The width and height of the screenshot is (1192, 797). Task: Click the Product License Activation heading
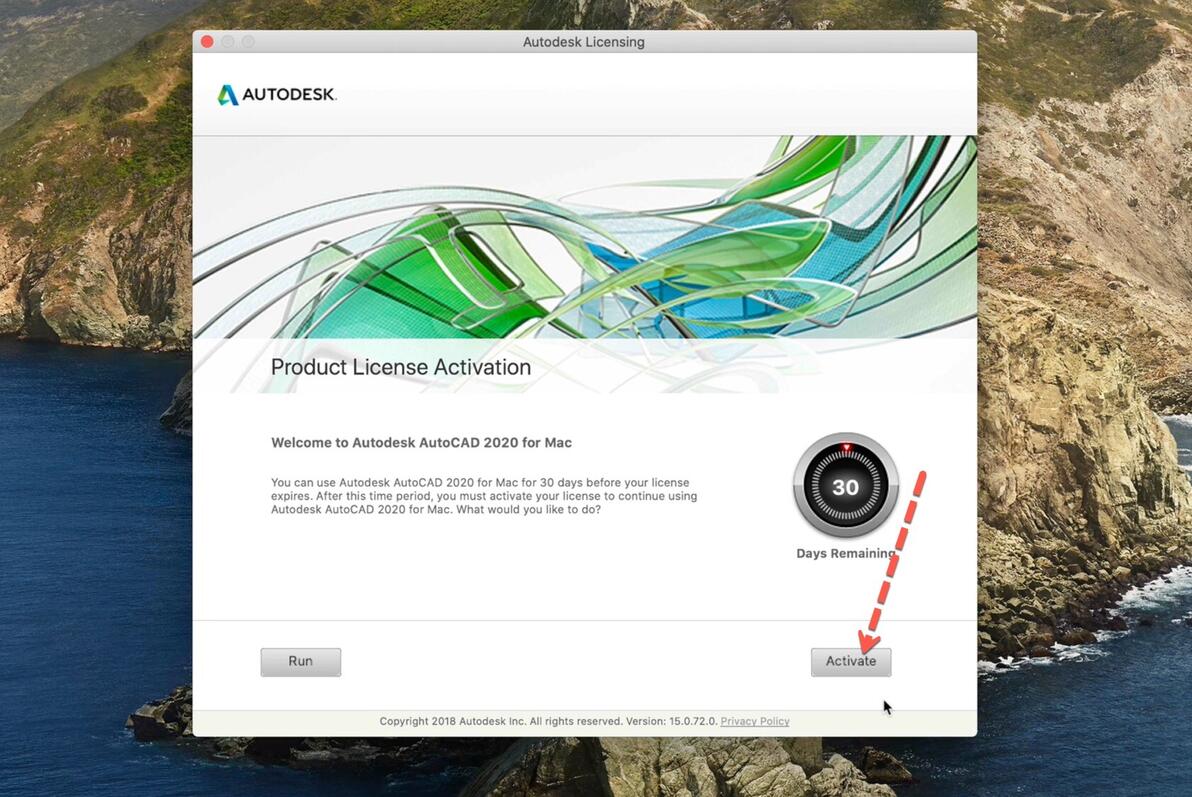tap(401, 367)
